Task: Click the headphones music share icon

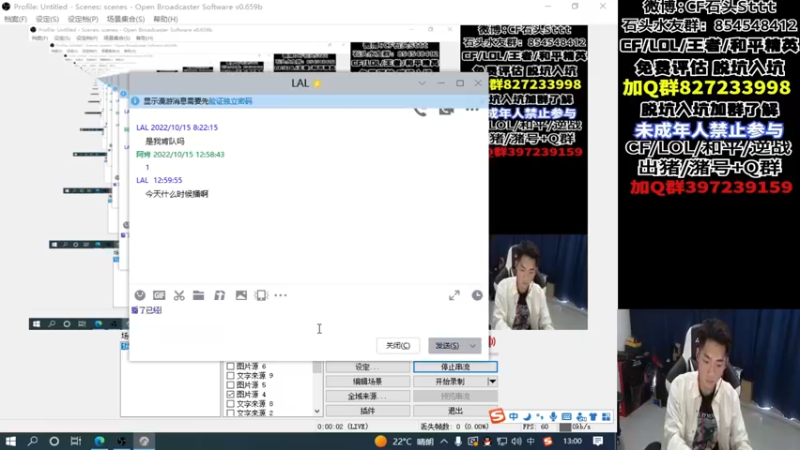Action: 219,295
